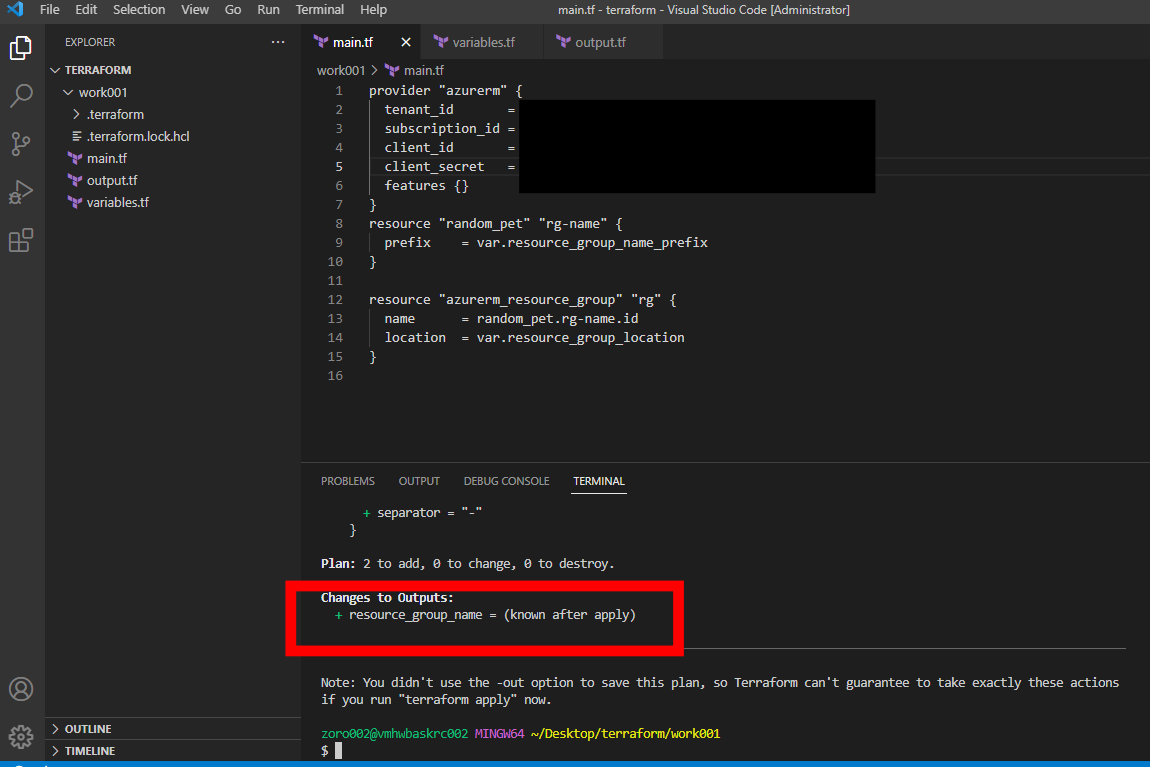Click the 'provider "azurerm"' code line
Viewport: 1150px width, 767px height.
click(445, 91)
